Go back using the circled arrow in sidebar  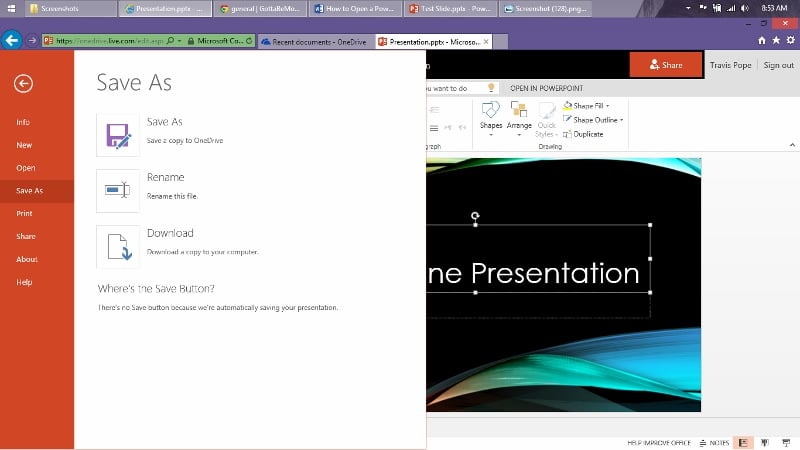[23, 84]
